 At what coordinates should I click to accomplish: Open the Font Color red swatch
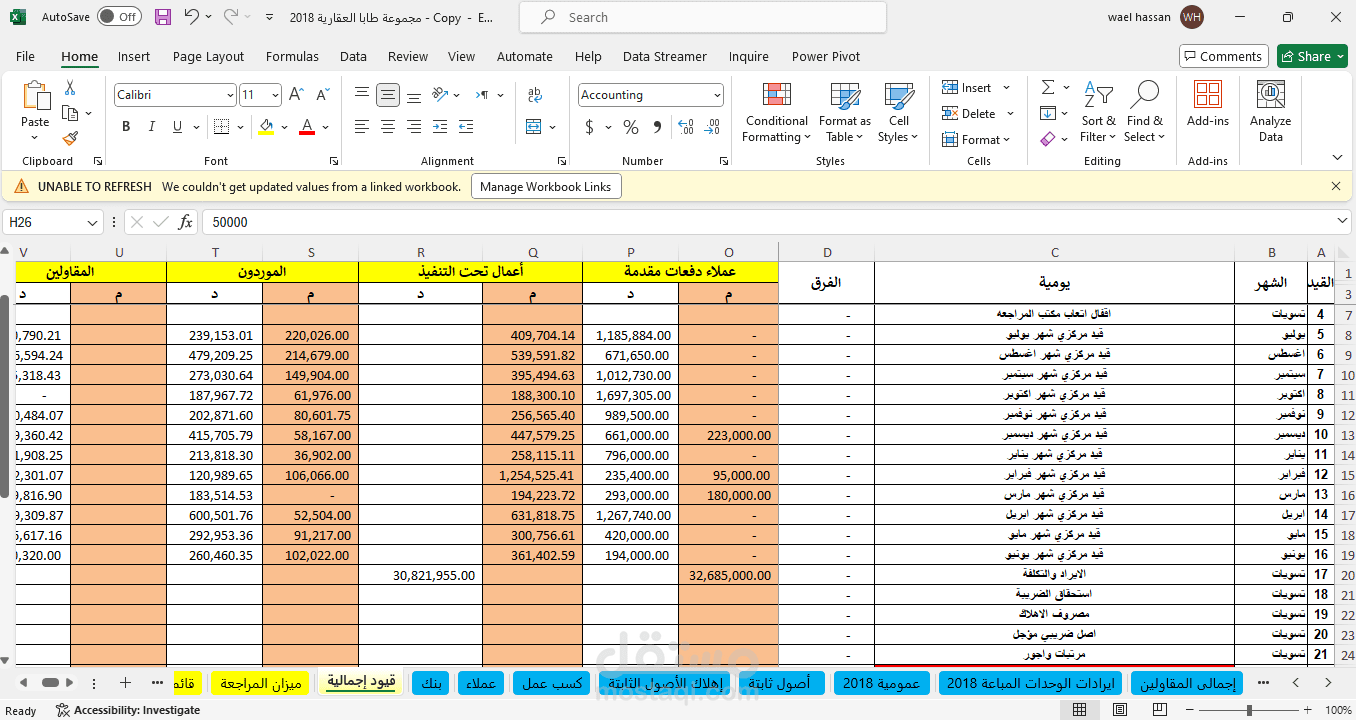click(307, 127)
